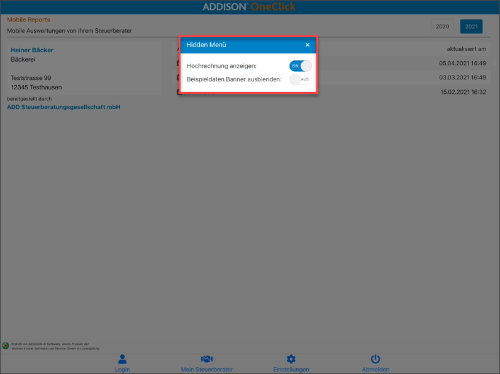Viewport: 500px width, 374px height.
Task: Click the Hidden Menü title bar
Action: [248, 45]
